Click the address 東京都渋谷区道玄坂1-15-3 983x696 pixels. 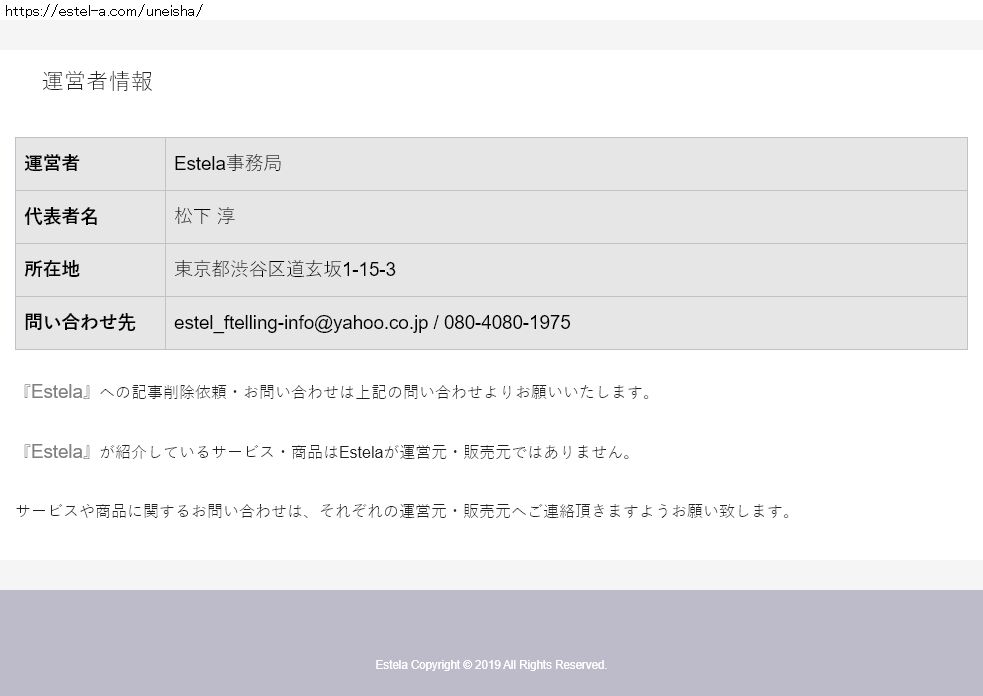285,270
